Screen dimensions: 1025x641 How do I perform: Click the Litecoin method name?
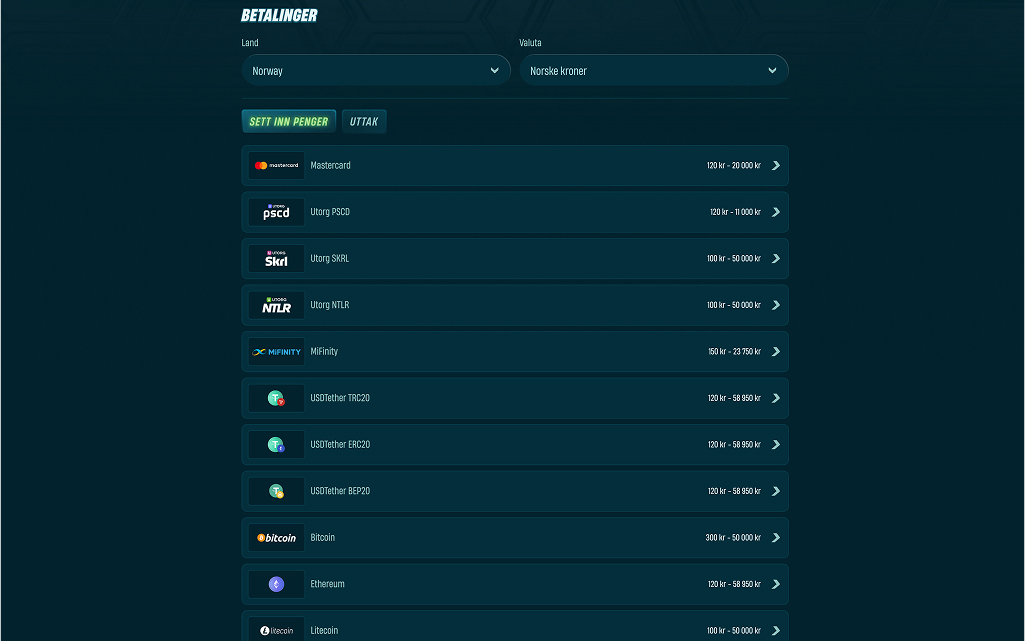click(324, 631)
